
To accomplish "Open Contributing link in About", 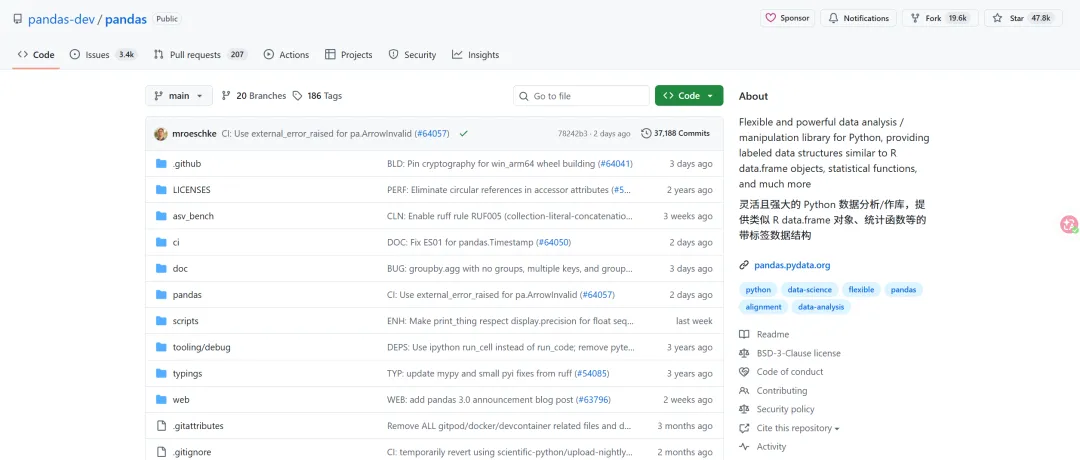I will [x=782, y=390].
